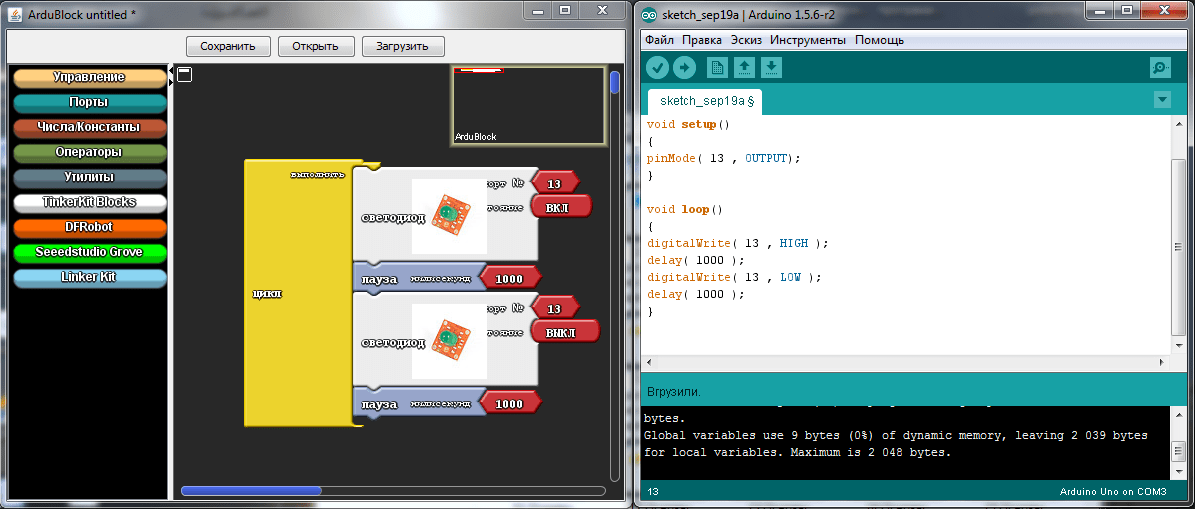Viewport: 1195px width, 509px height.
Task: Click the Upload arrow icon in Arduino
Action: point(684,67)
